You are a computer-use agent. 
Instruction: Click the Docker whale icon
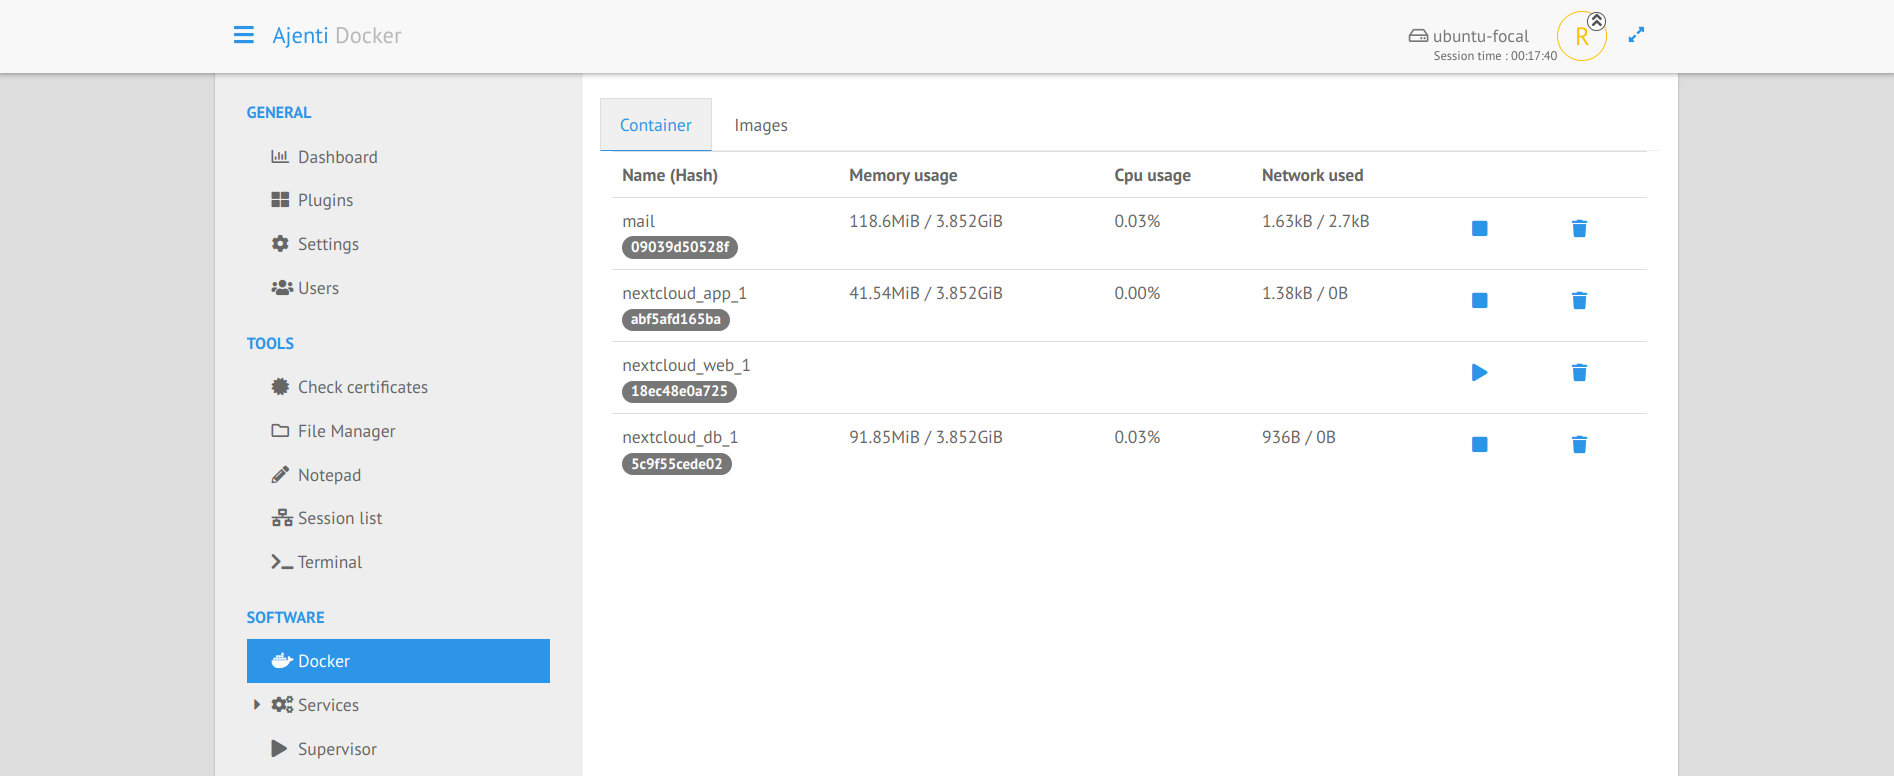pos(282,661)
